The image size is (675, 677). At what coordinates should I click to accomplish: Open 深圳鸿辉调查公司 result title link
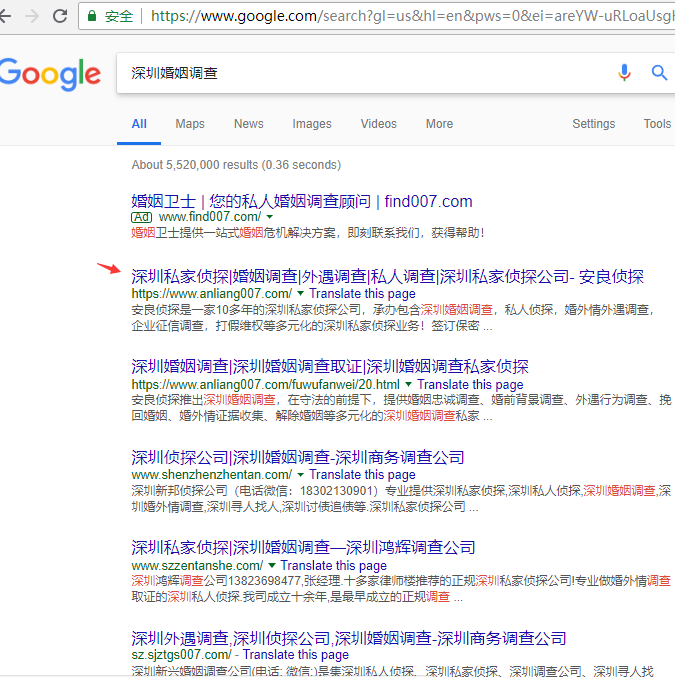pos(303,547)
